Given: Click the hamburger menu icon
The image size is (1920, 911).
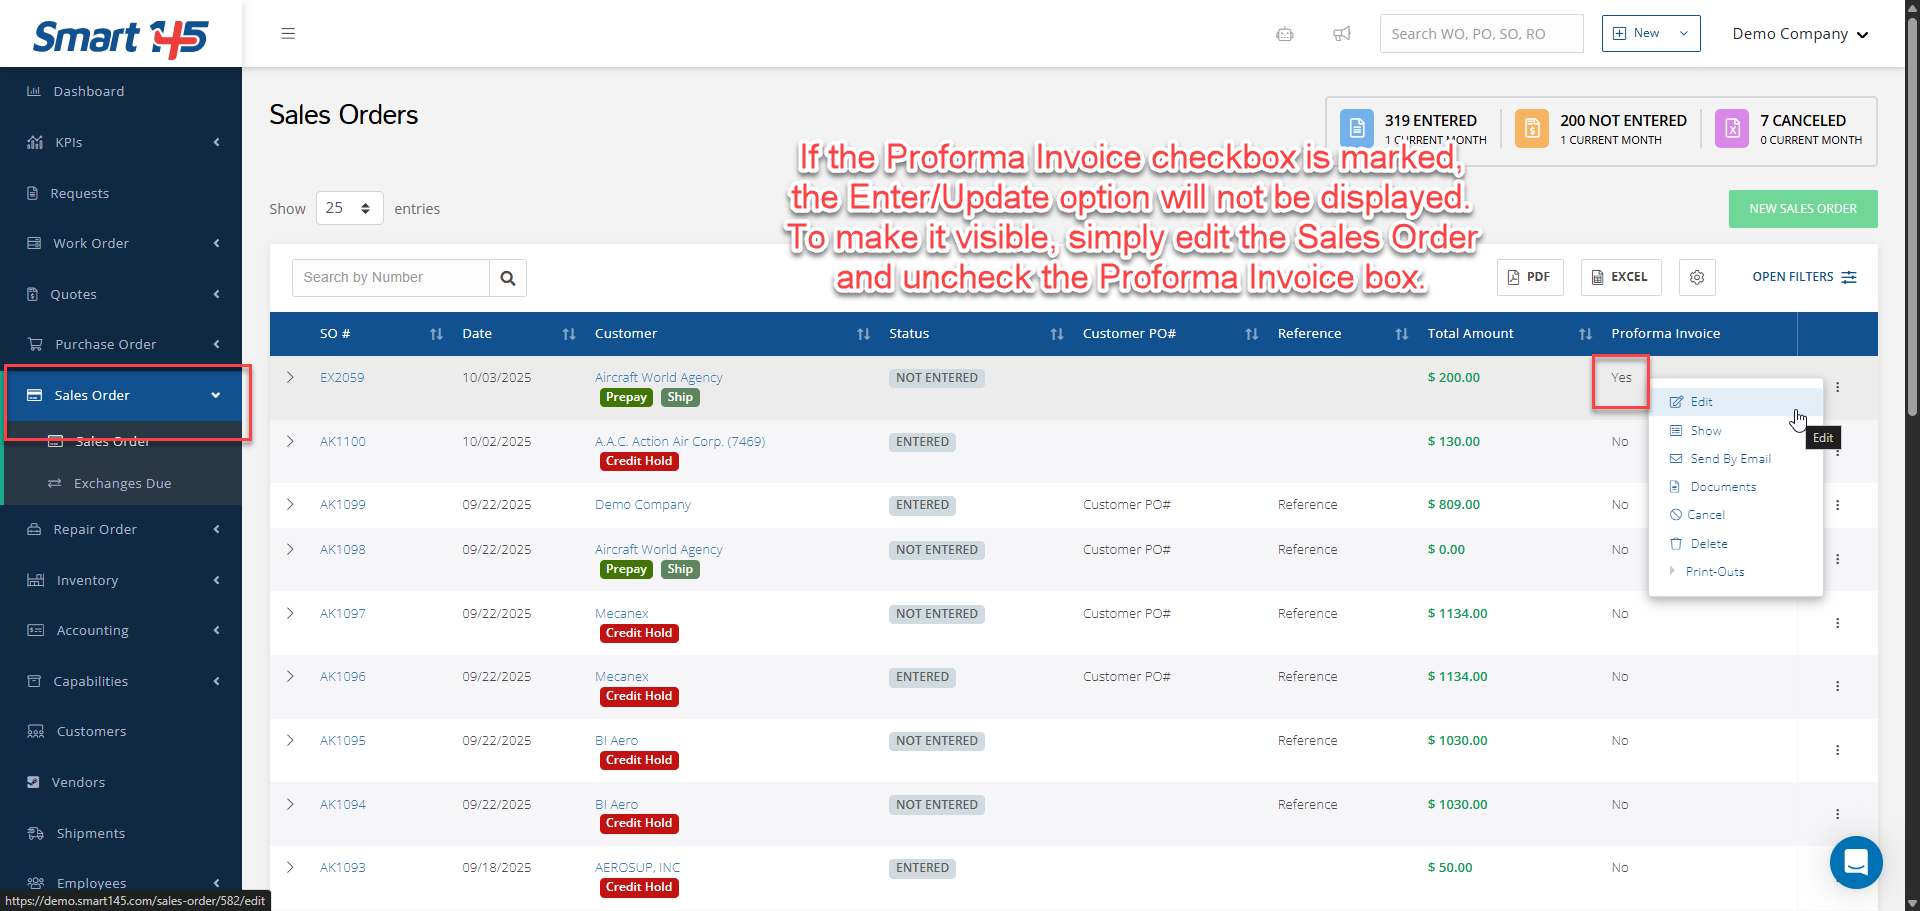Looking at the screenshot, I should [x=288, y=34].
